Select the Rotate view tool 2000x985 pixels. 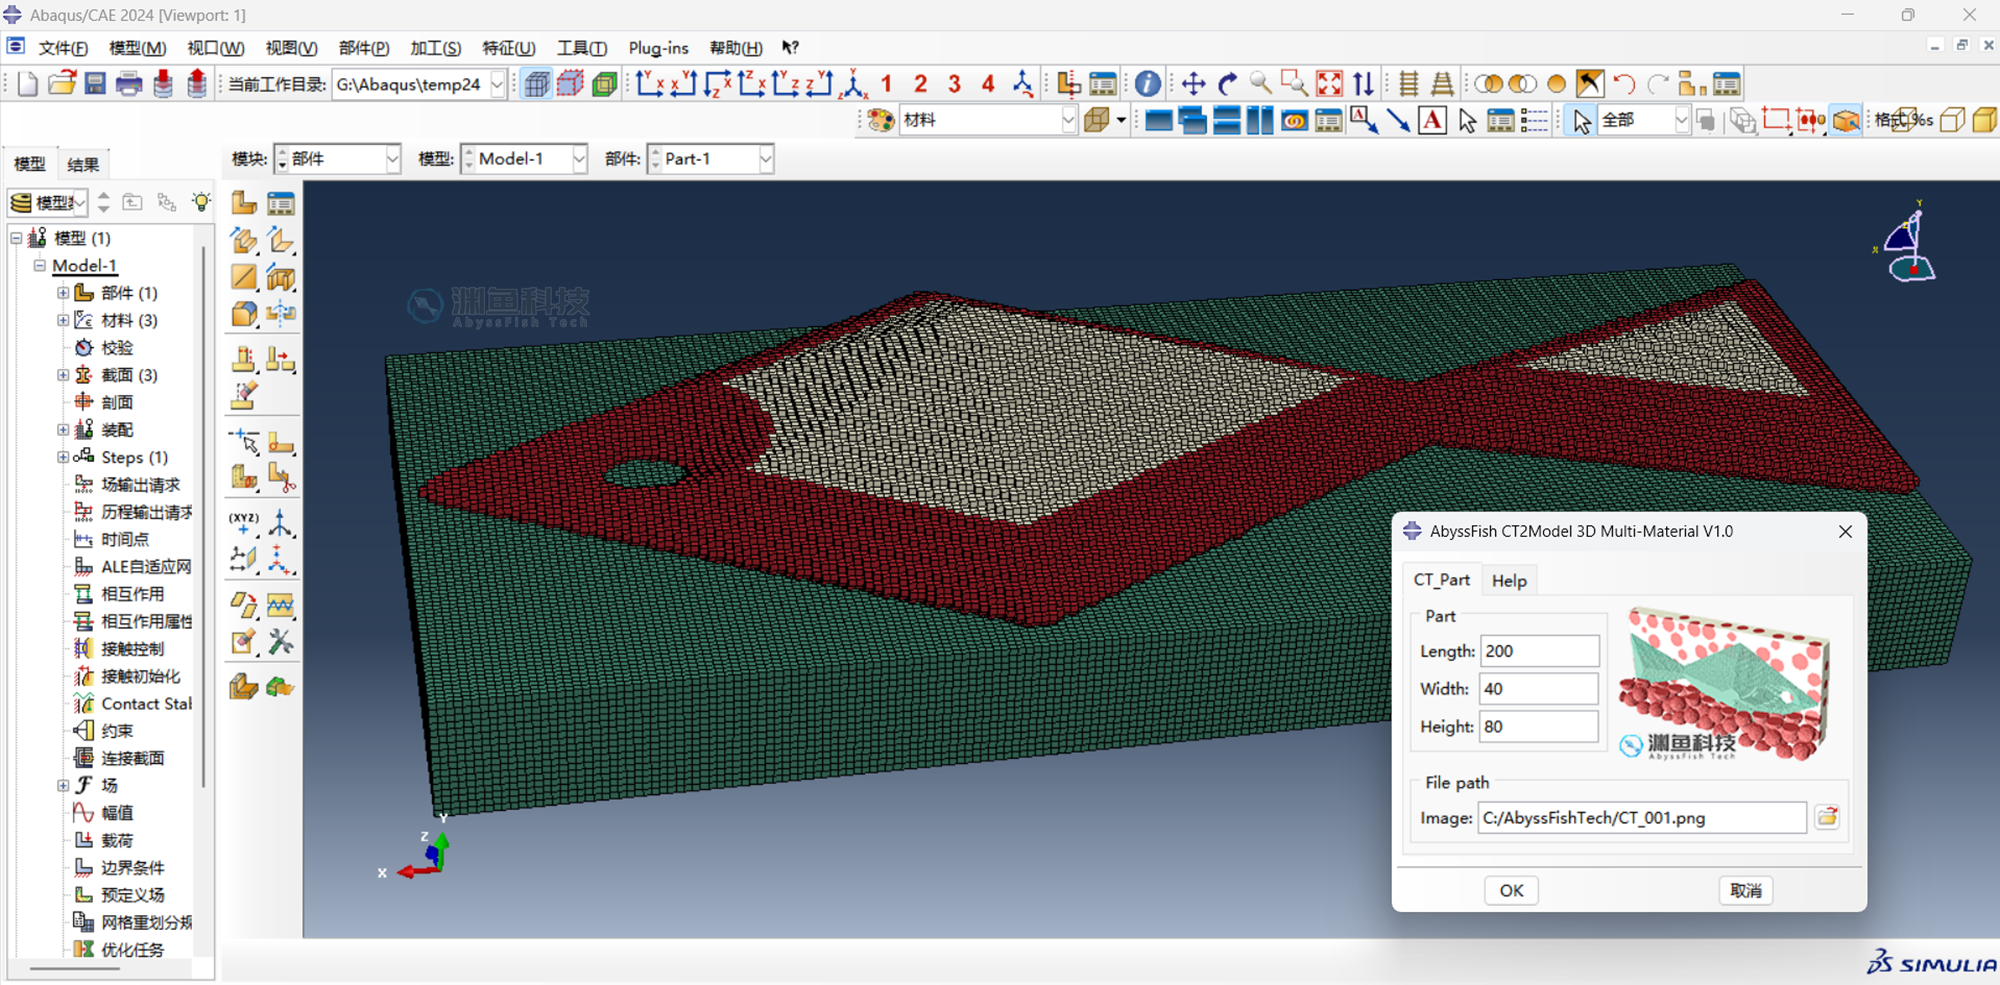point(1227,84)
